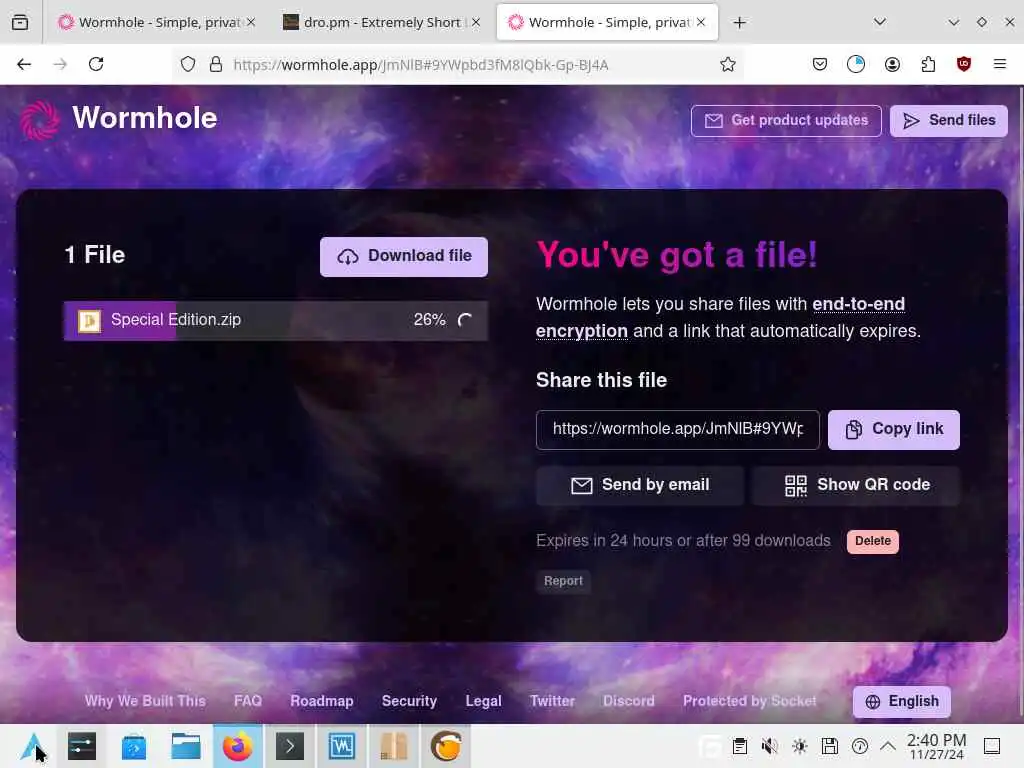Click the brightness tray icon
The width and height of the screenshot is (1024, 768).
(799, 746)
